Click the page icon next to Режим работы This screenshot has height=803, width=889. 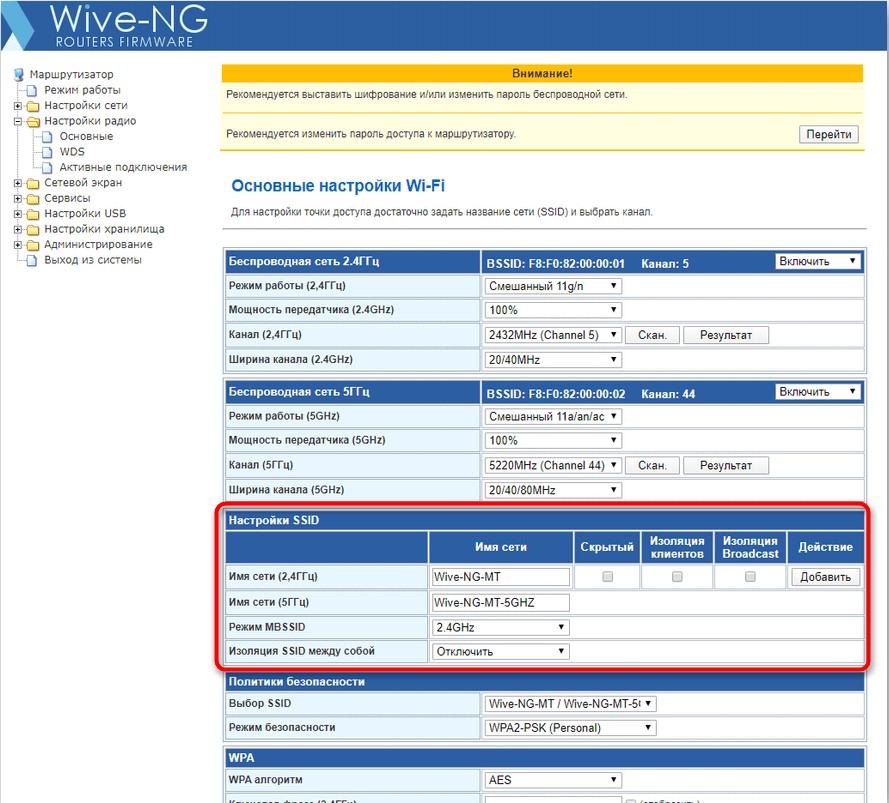click(33, 91)
